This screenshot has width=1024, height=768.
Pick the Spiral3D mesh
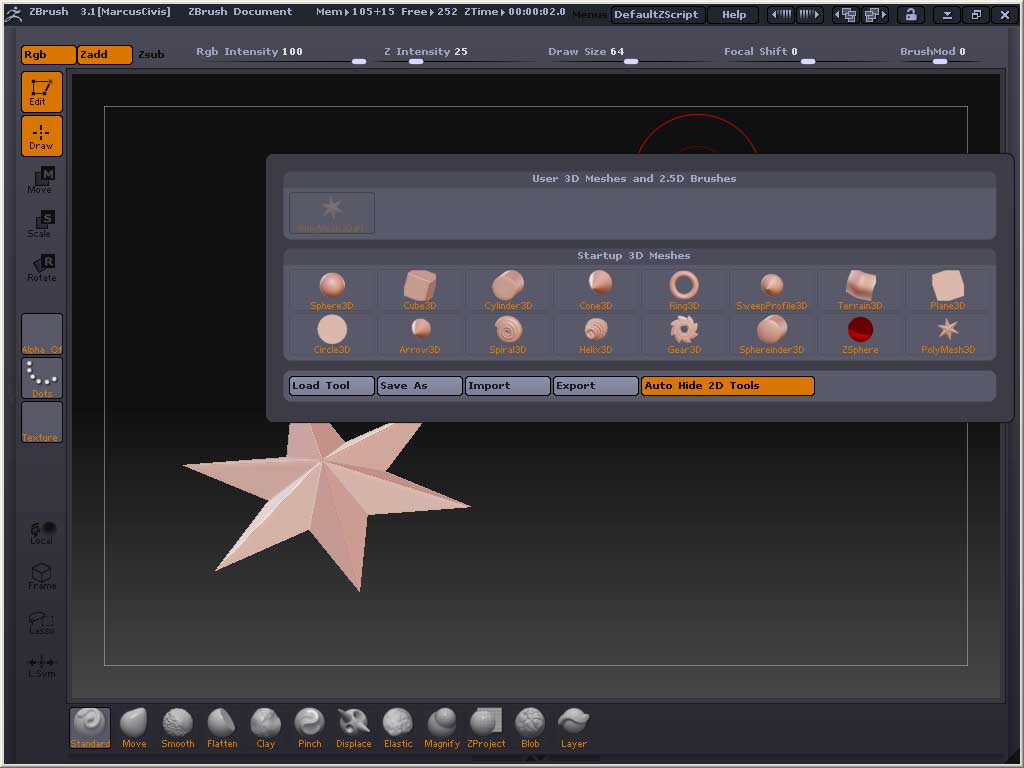508,334
